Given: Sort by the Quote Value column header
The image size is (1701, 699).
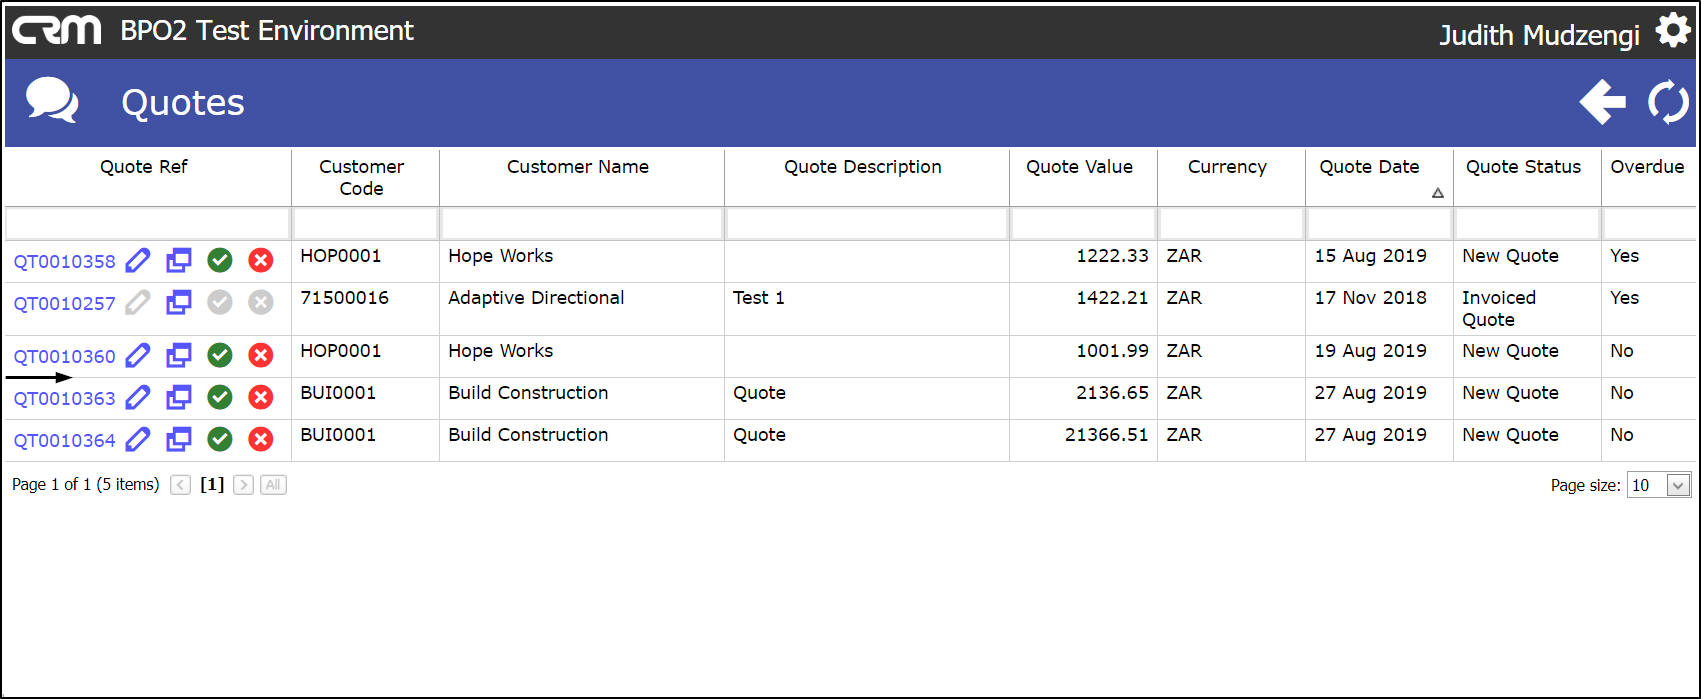Looking at the screenshot, I should (x=1079, y=167).
